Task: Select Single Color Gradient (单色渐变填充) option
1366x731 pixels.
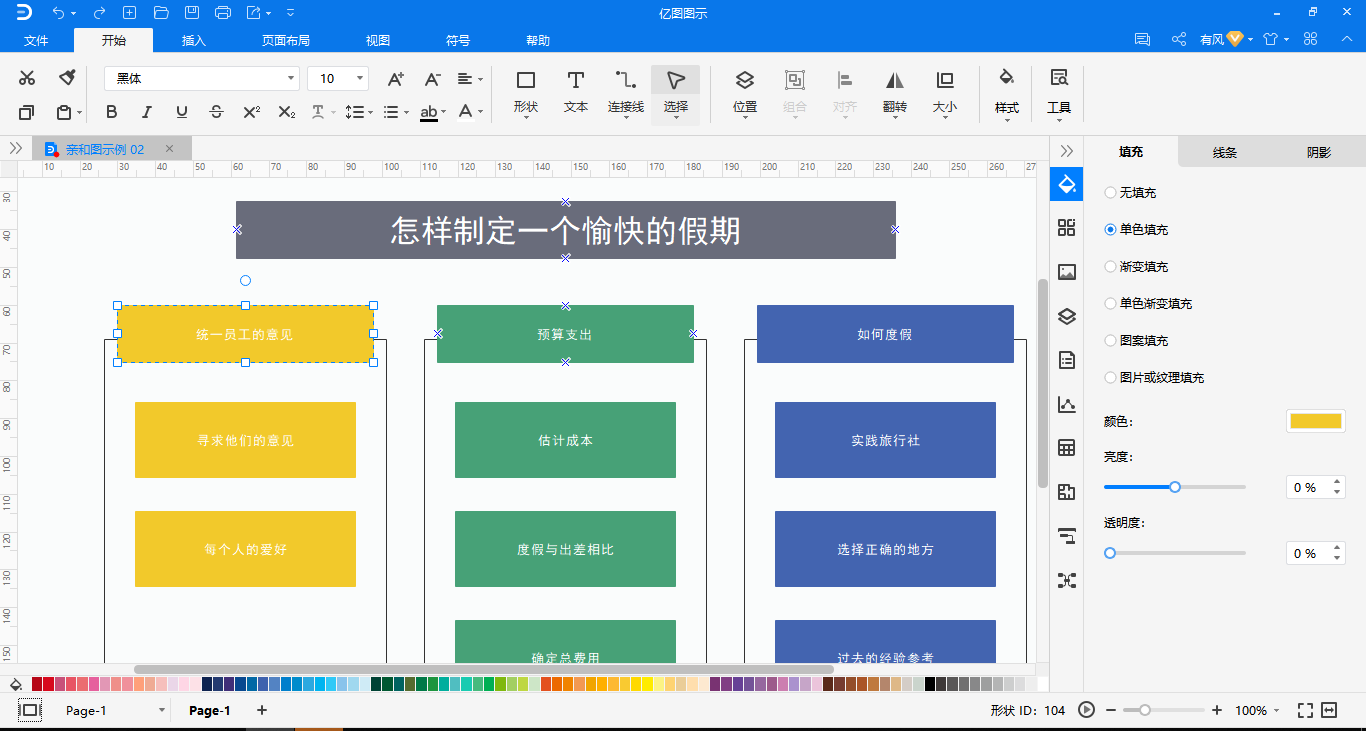Action: (x=1148, y=303)
